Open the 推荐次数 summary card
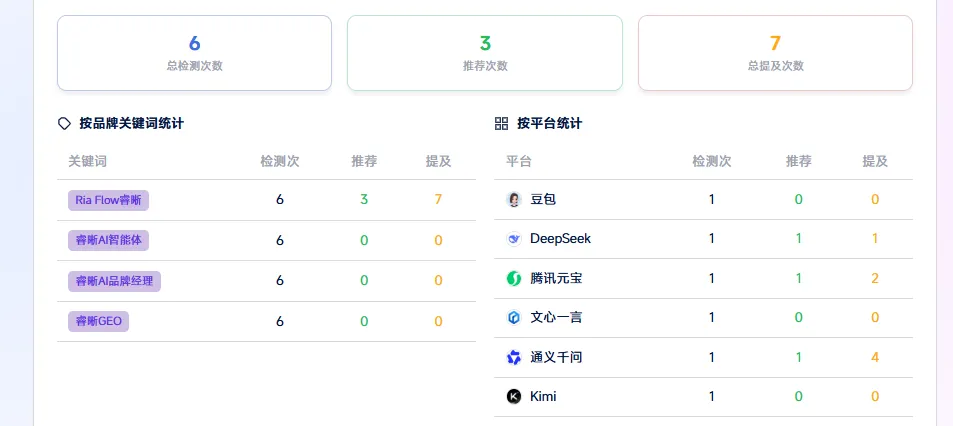The image size is (953, 426). click(484, 53)
